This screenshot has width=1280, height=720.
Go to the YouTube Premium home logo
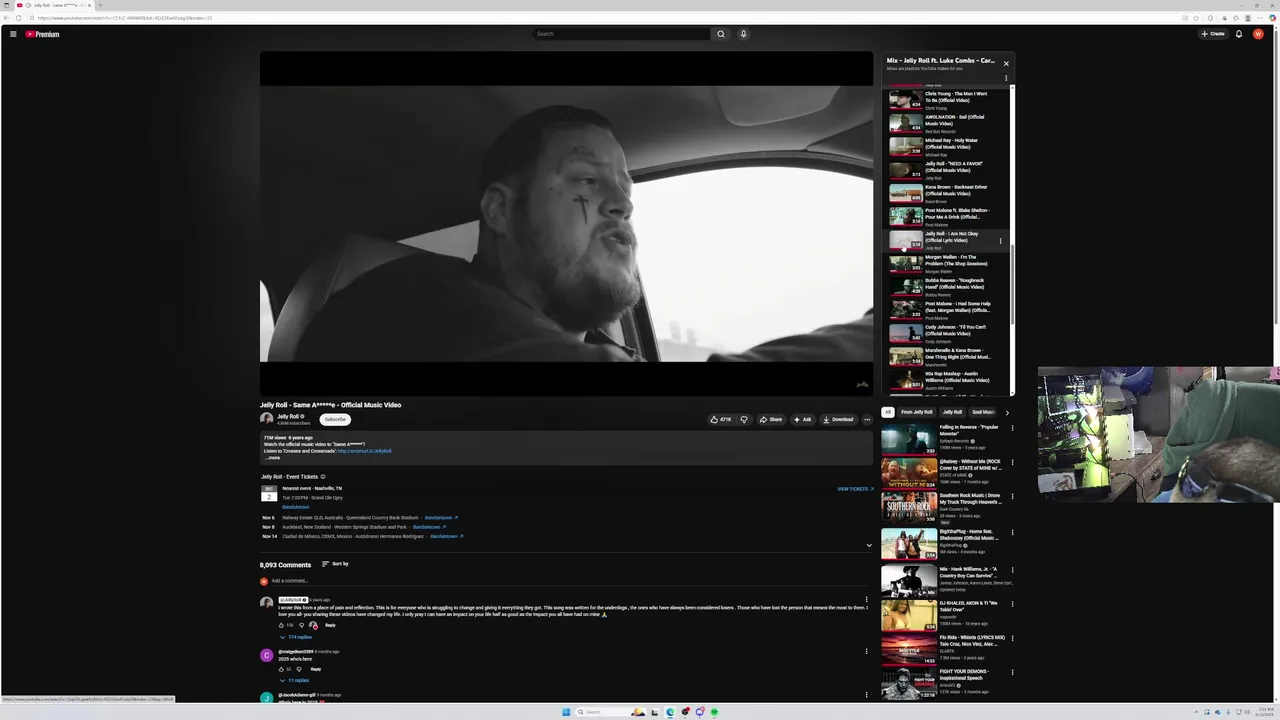[42, 34]
